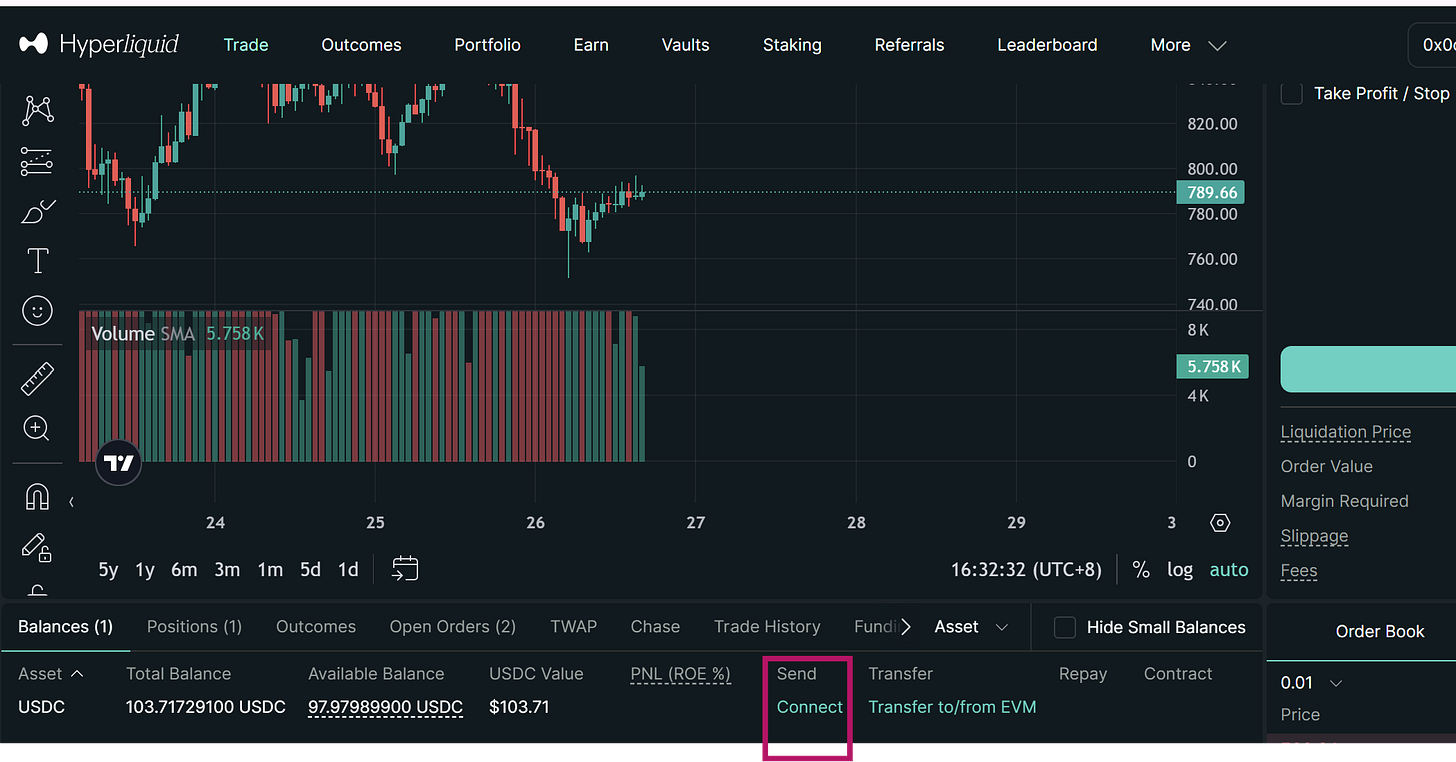Select the text annotation tool

click(37, 261)
